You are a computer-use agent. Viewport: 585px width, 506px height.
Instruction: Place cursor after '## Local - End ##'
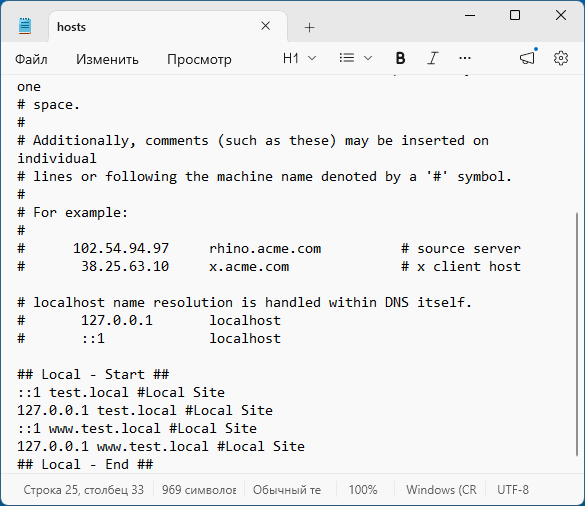(154, 465)
